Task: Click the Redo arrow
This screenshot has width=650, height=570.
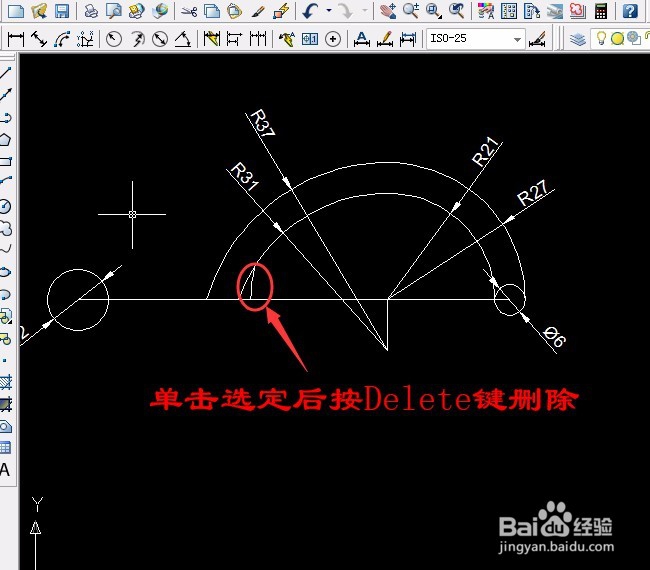Action: click(x=345, y=11)
